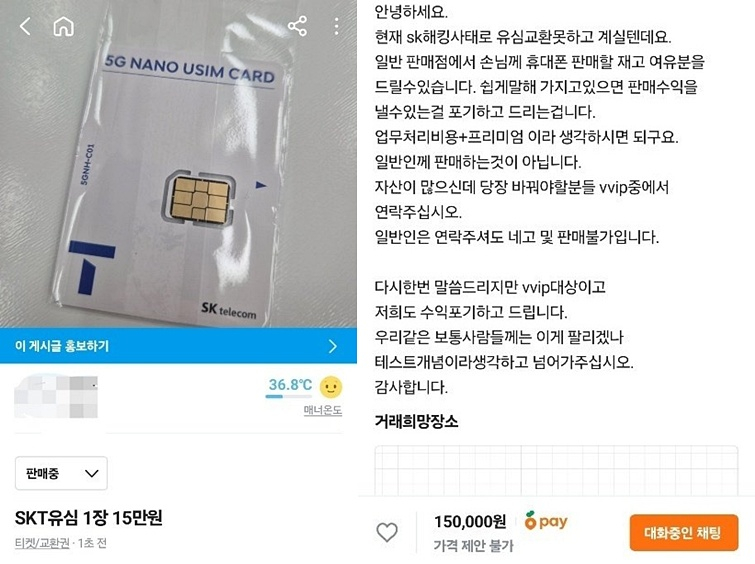This screenshot has width=755, height=564.
Task: Open the 매너온도 link
Action: [323, 410]
